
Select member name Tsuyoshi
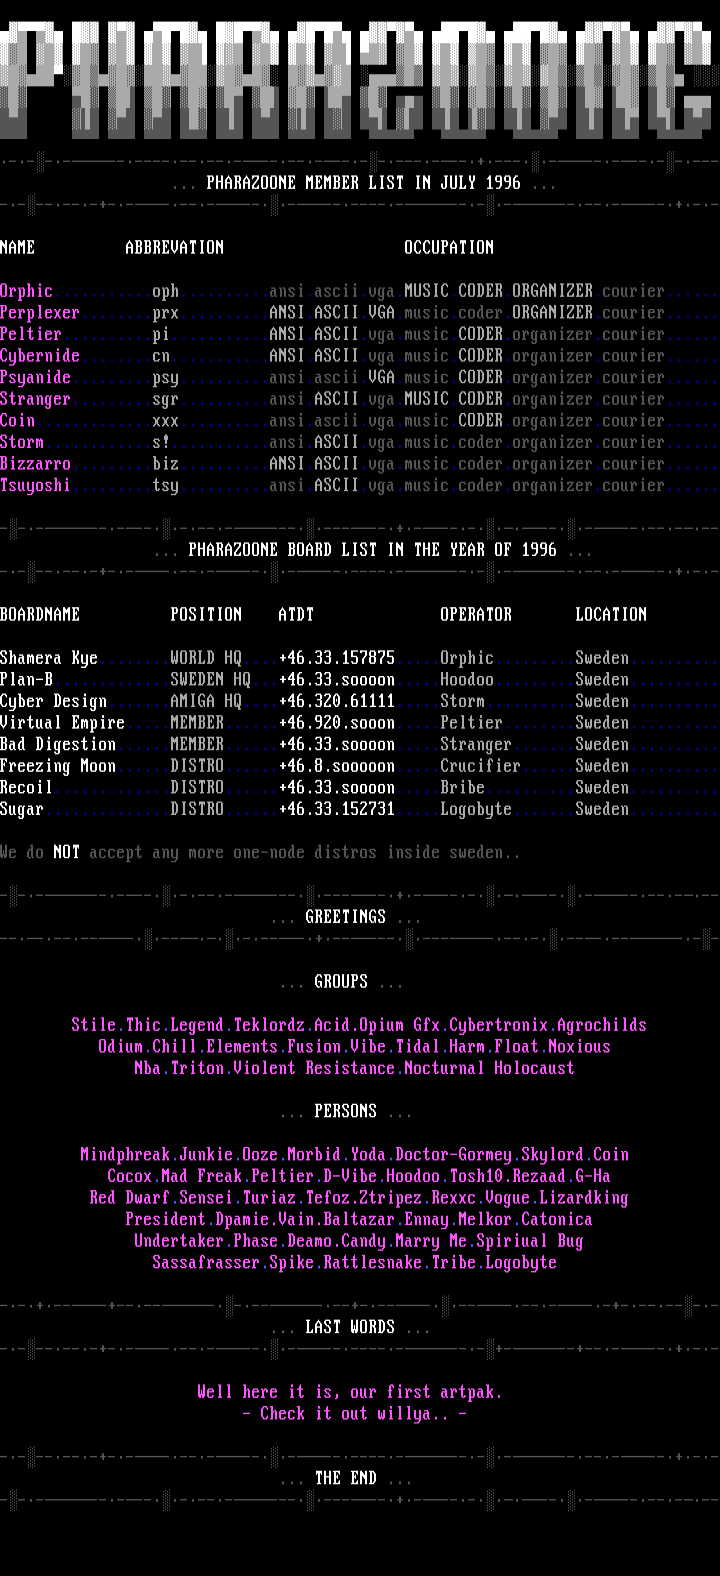[x=36, y=486]
